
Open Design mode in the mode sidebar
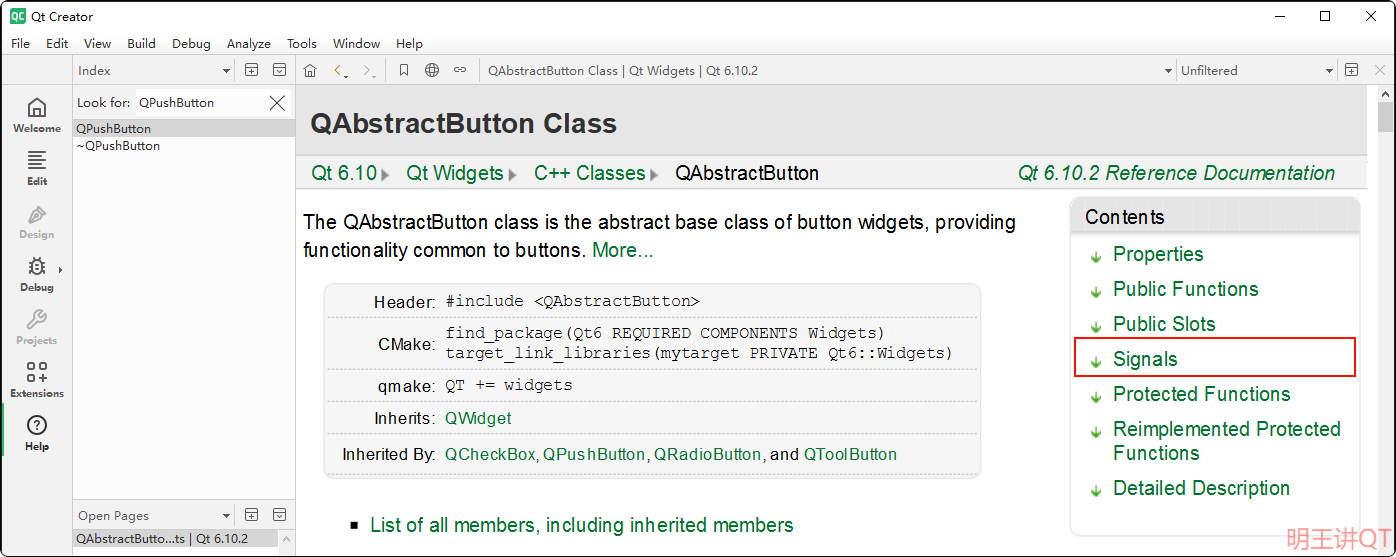tap(37, 221)
